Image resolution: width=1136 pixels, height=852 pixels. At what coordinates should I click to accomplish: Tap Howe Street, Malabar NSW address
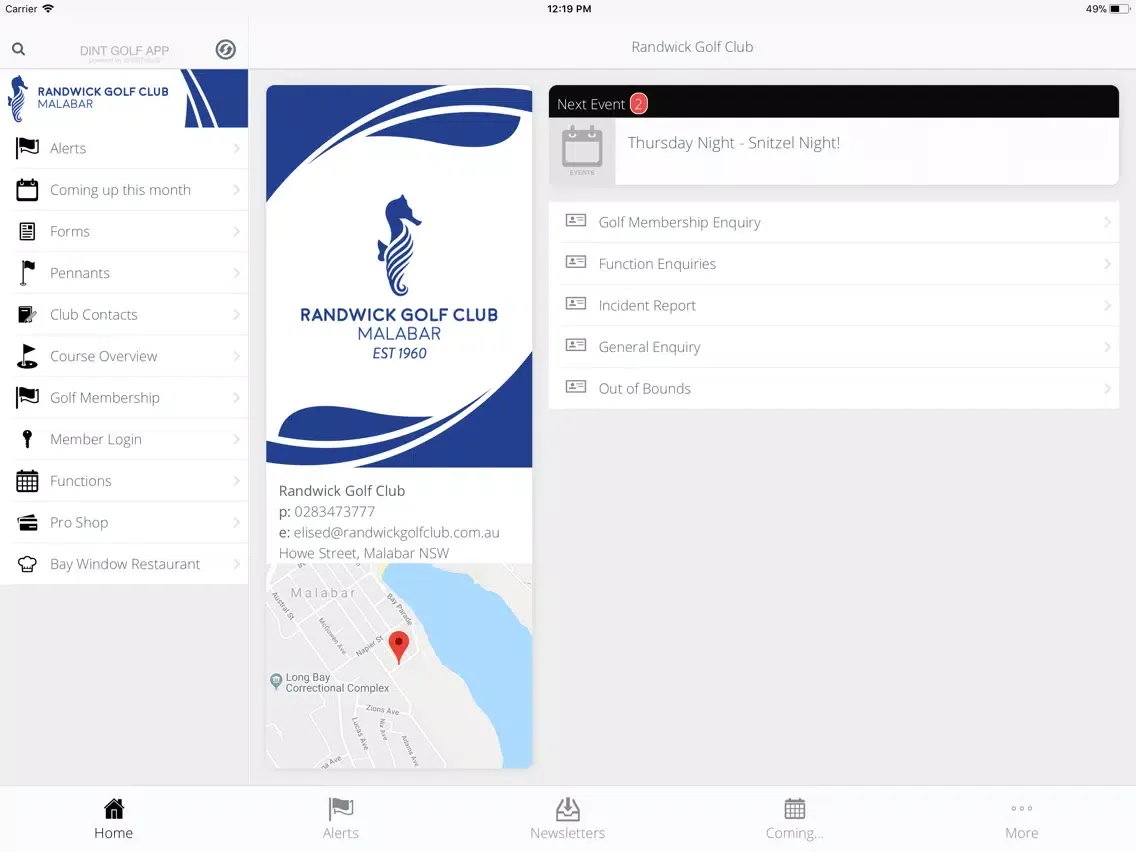[364, 553]
